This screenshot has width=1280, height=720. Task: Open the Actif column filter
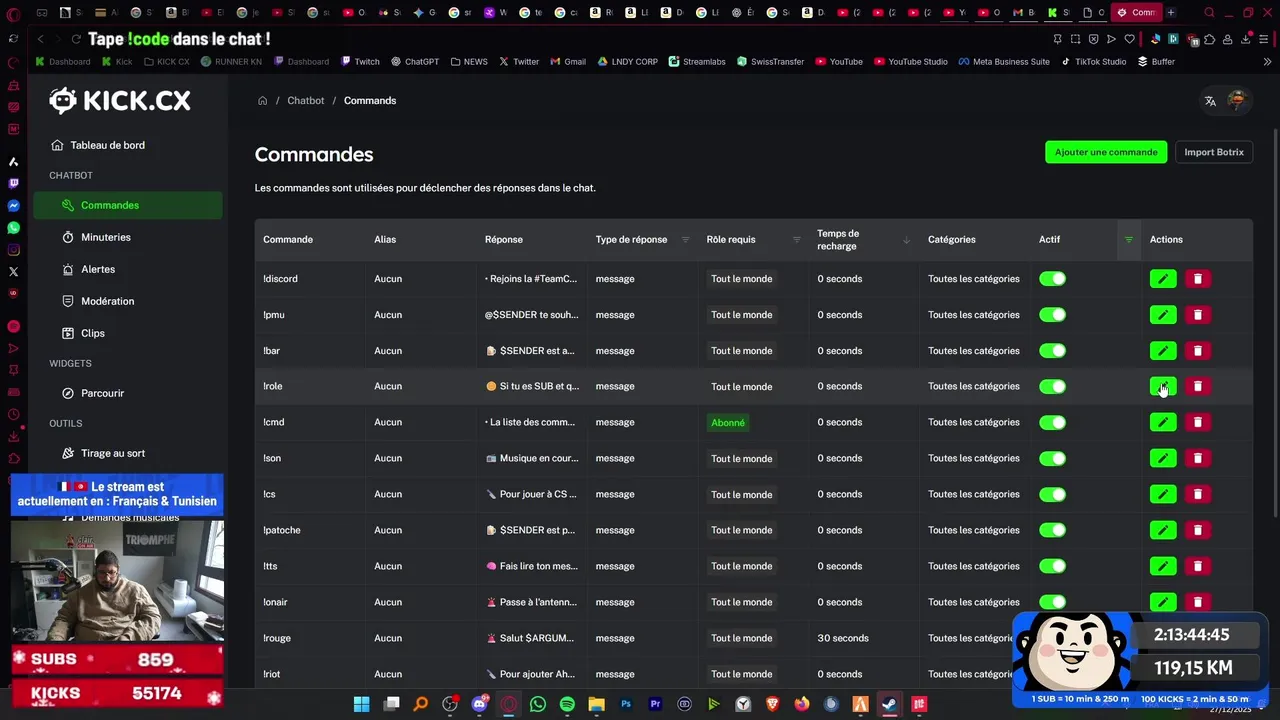[x=1128, y=240]
